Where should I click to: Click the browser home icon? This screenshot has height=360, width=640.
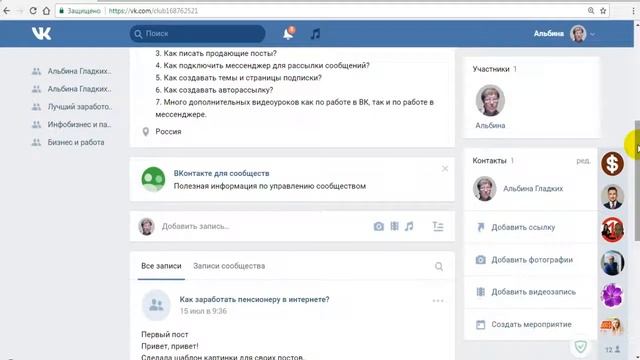pos(46,11)
